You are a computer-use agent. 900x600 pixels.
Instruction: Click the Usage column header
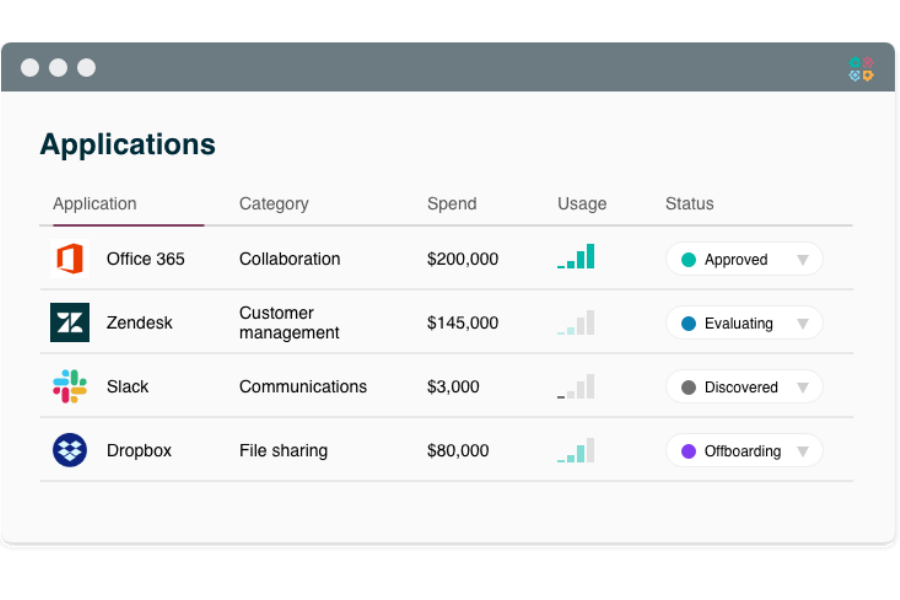[x=582, y=204]
